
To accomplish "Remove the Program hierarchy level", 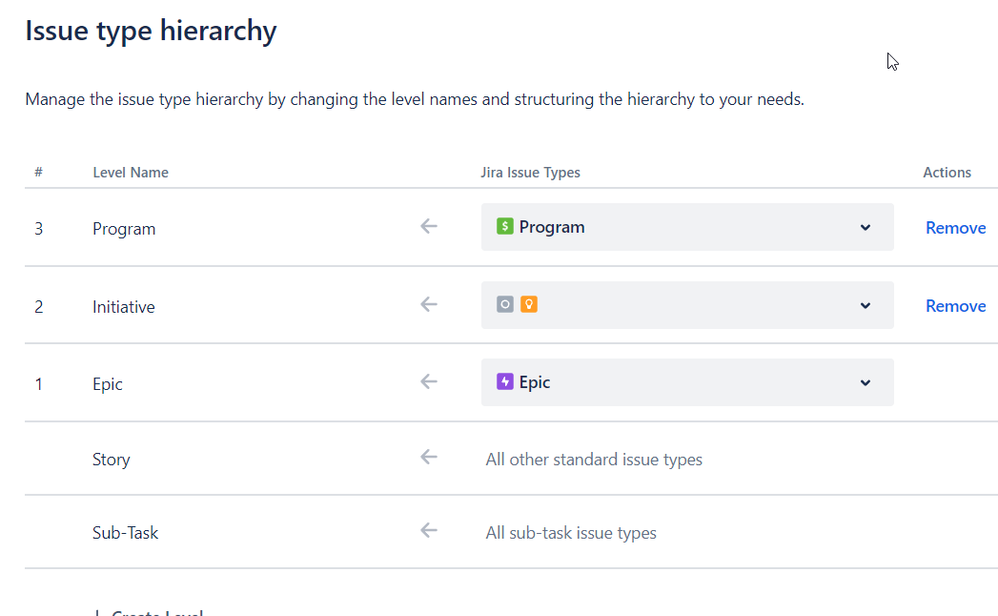I will [955, 228].
